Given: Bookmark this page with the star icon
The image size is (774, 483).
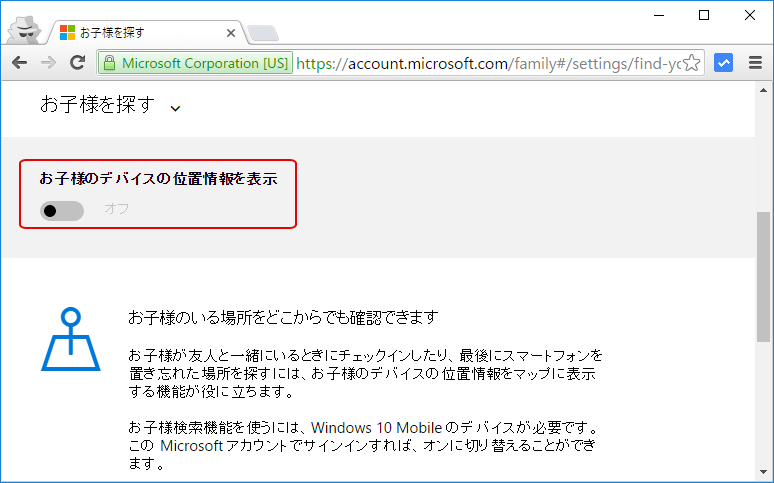Looking at the screenshot, I should [x=692, y=63].
